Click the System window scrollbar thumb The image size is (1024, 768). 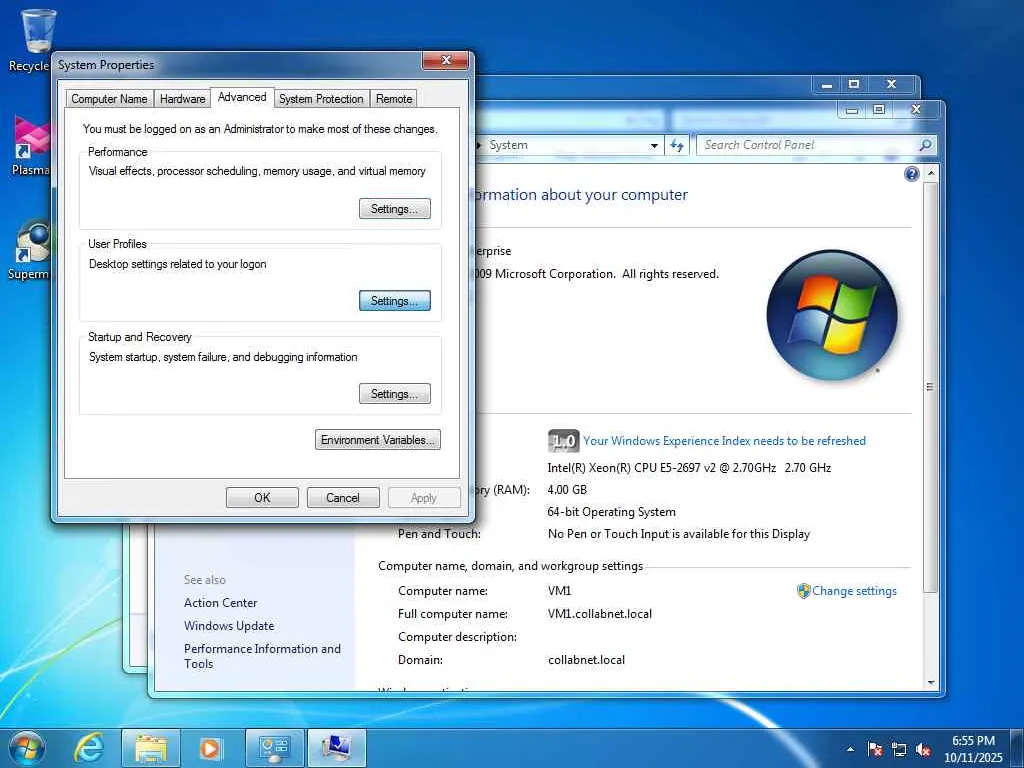click(x=931, y=387)
